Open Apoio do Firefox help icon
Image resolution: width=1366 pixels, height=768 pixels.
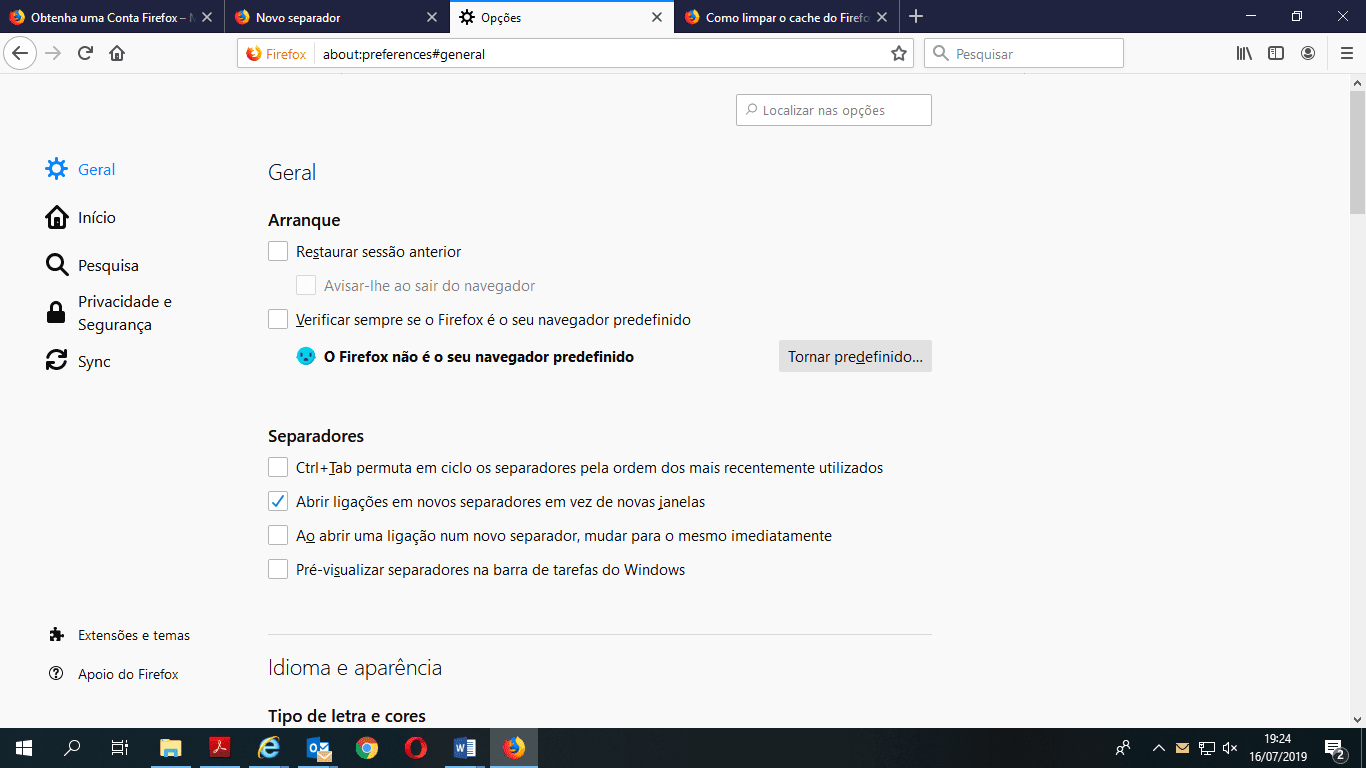click(x=57, y=673)
